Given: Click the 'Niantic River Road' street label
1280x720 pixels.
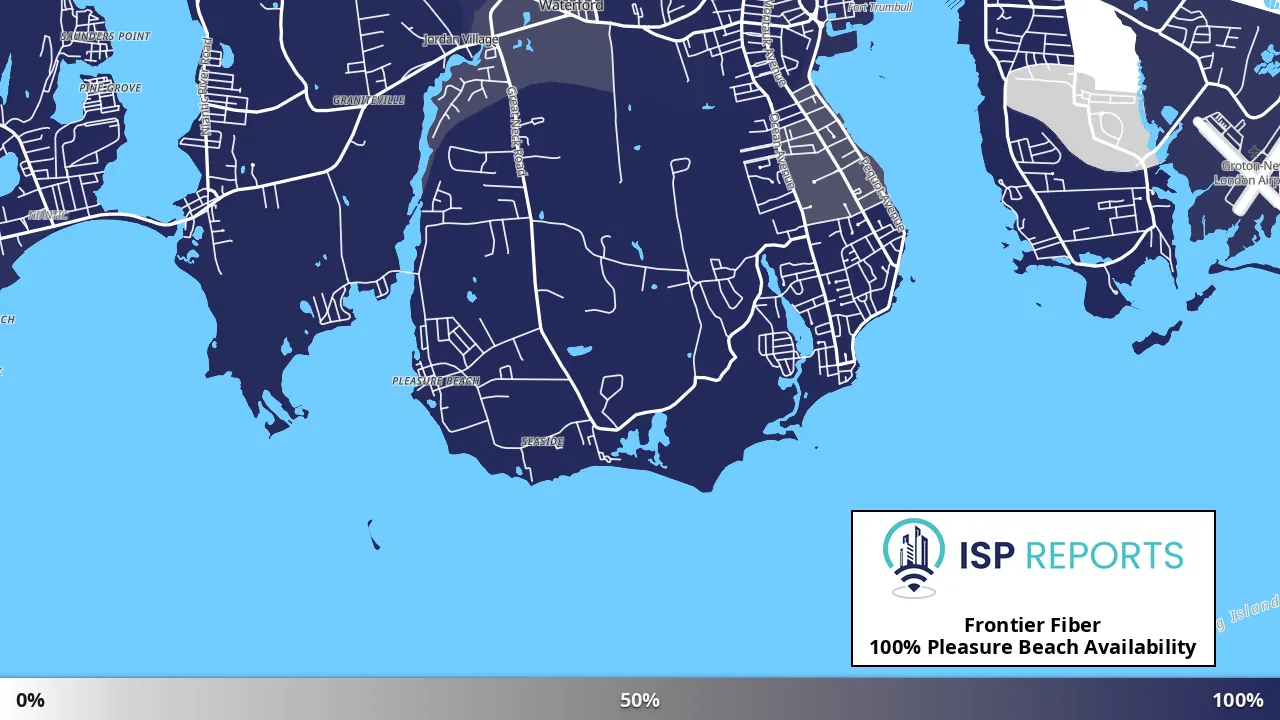Looking at the screenshot, I should tap(206, 87).
